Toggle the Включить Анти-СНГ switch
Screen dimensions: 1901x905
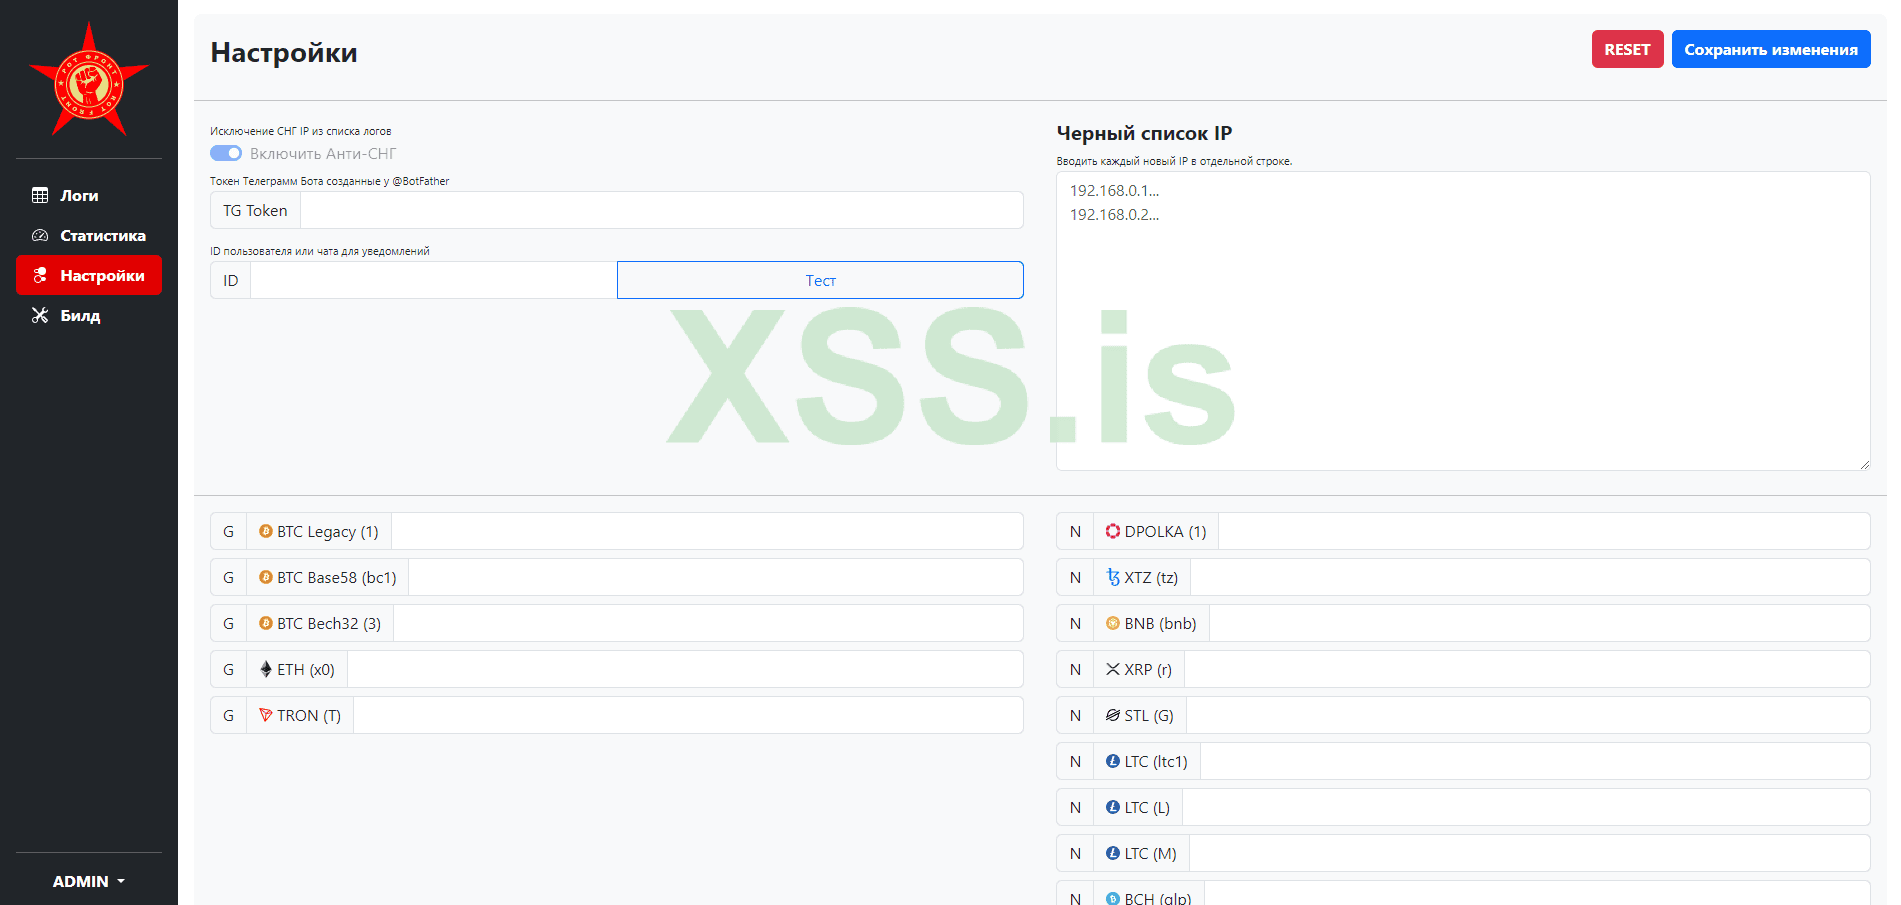click(226, 153)
